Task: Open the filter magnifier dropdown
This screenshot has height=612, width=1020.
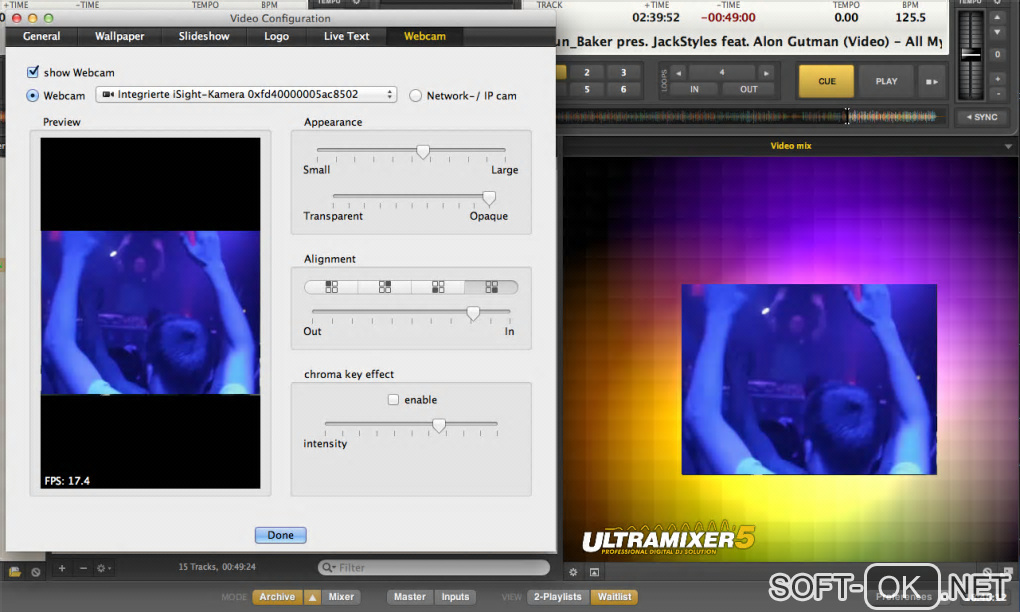Action: pos(329,567)
